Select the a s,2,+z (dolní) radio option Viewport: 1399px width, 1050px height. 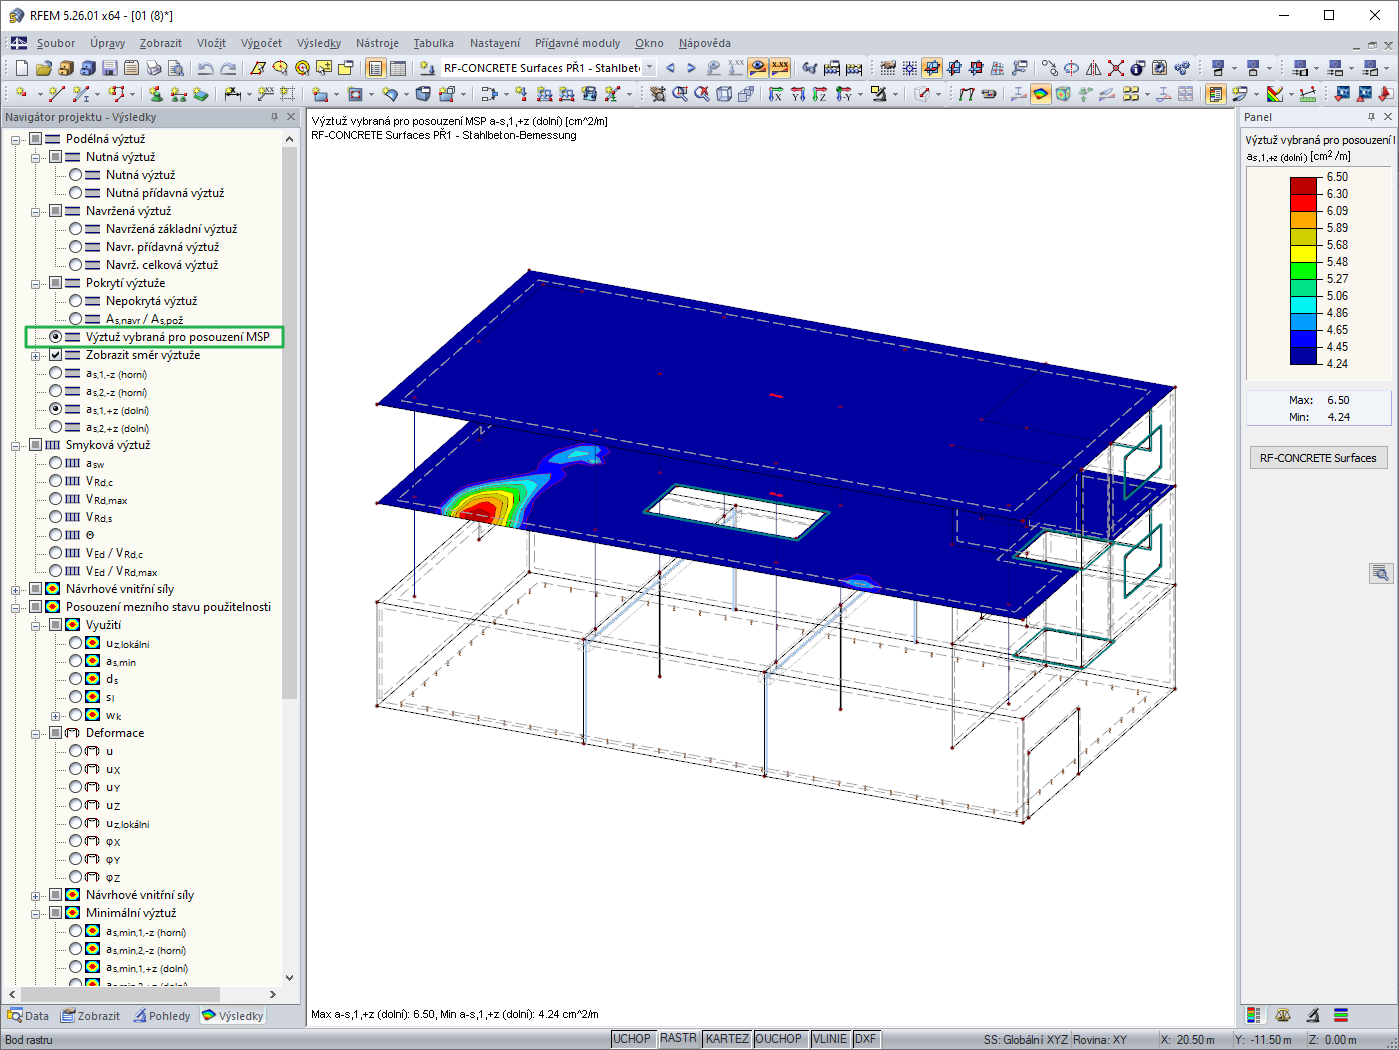(x=55, y=427)
